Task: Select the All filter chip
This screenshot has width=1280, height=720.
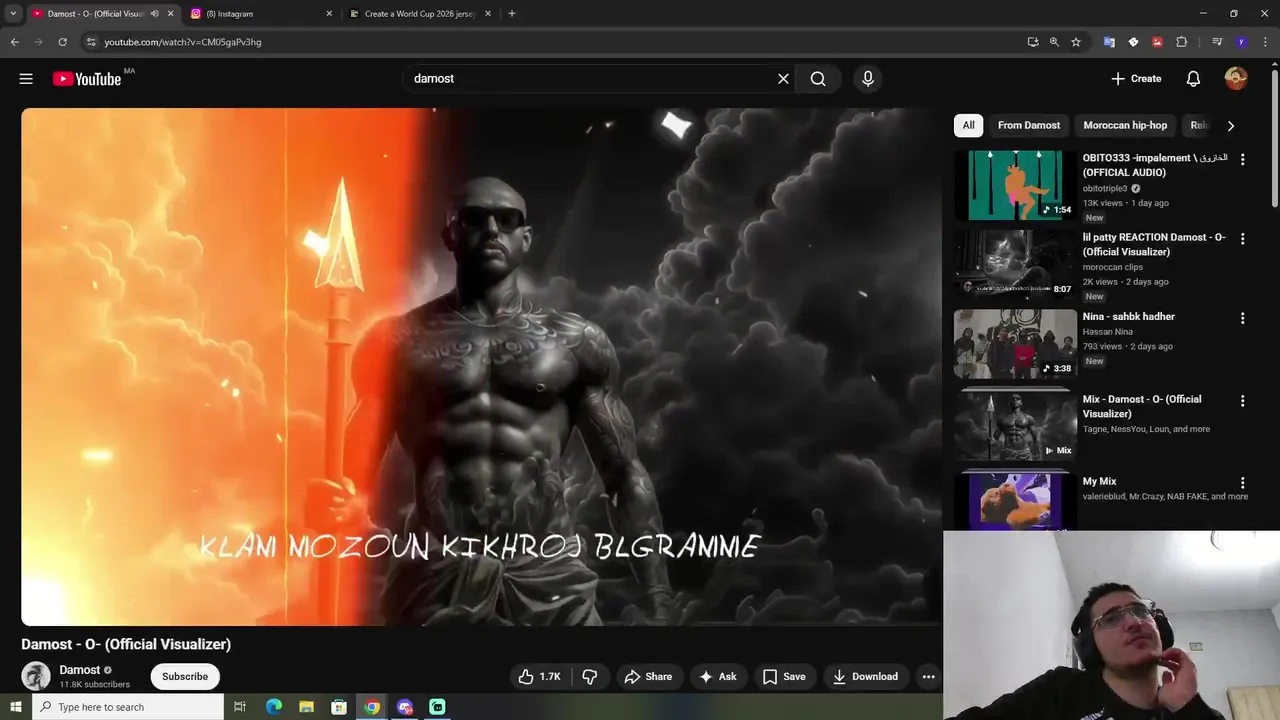Action: click(x=968, y=125)
